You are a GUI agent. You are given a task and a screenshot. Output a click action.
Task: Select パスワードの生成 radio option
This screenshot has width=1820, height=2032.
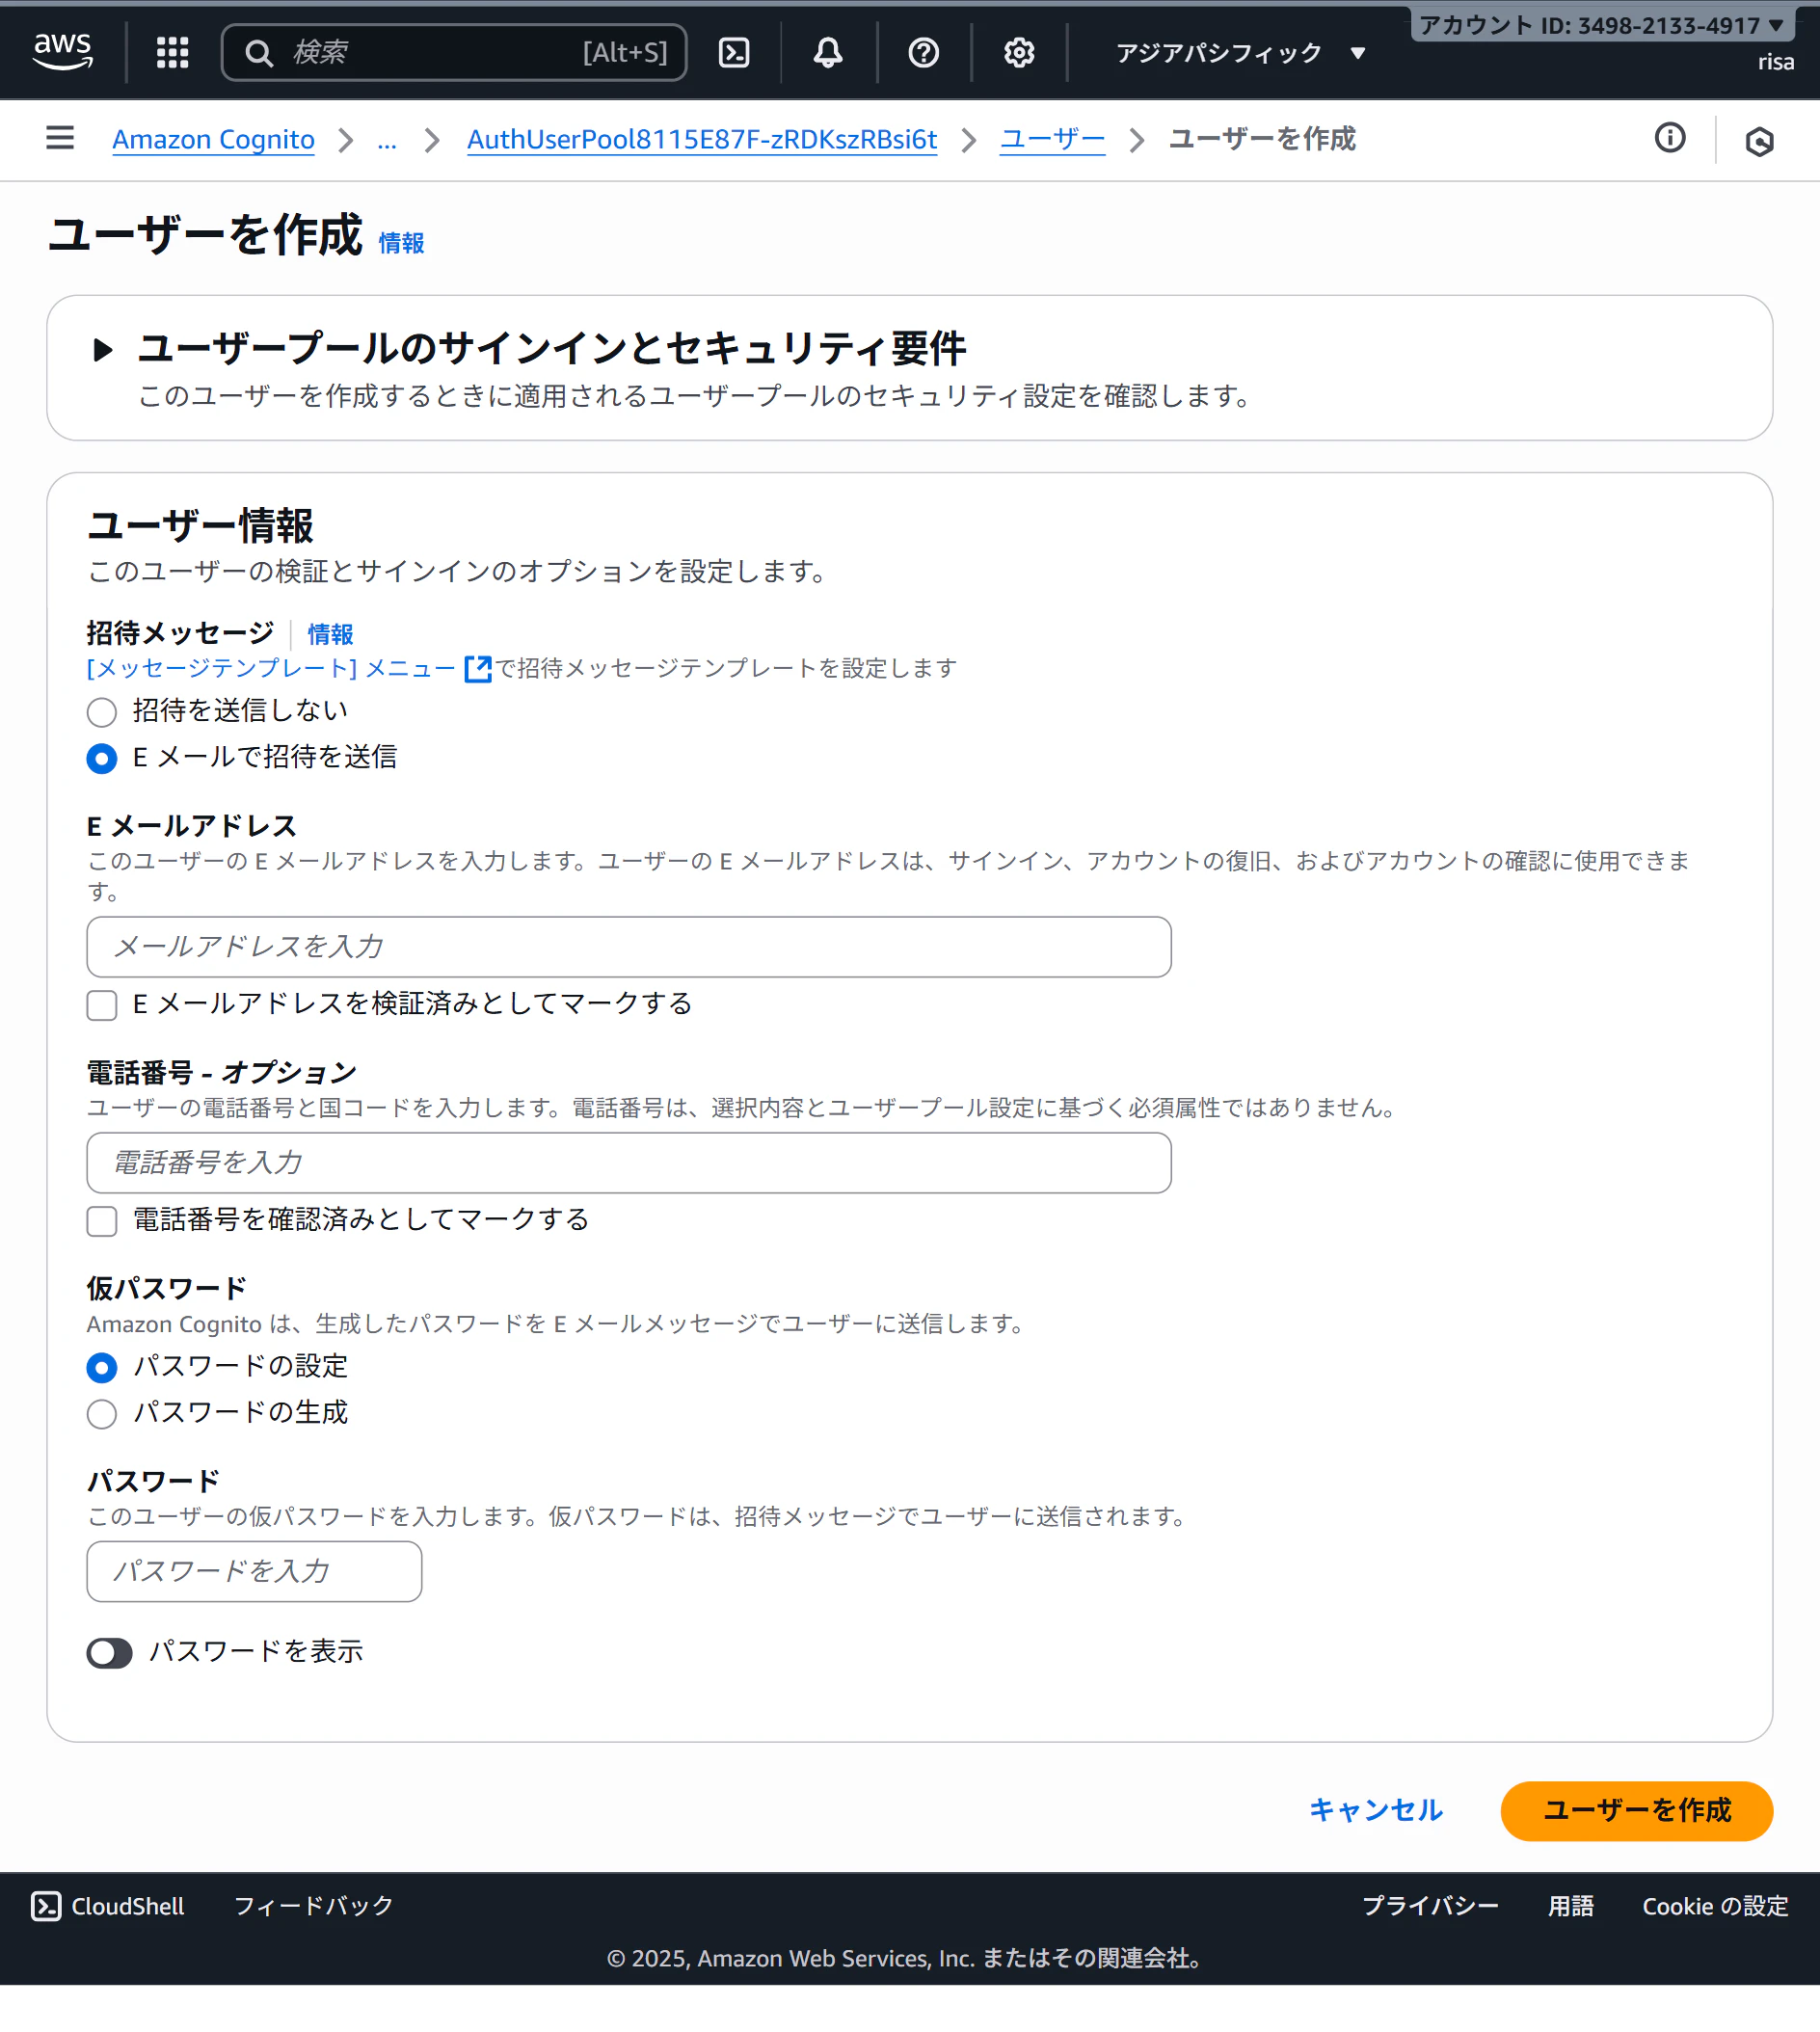(x=101, y=1414)
